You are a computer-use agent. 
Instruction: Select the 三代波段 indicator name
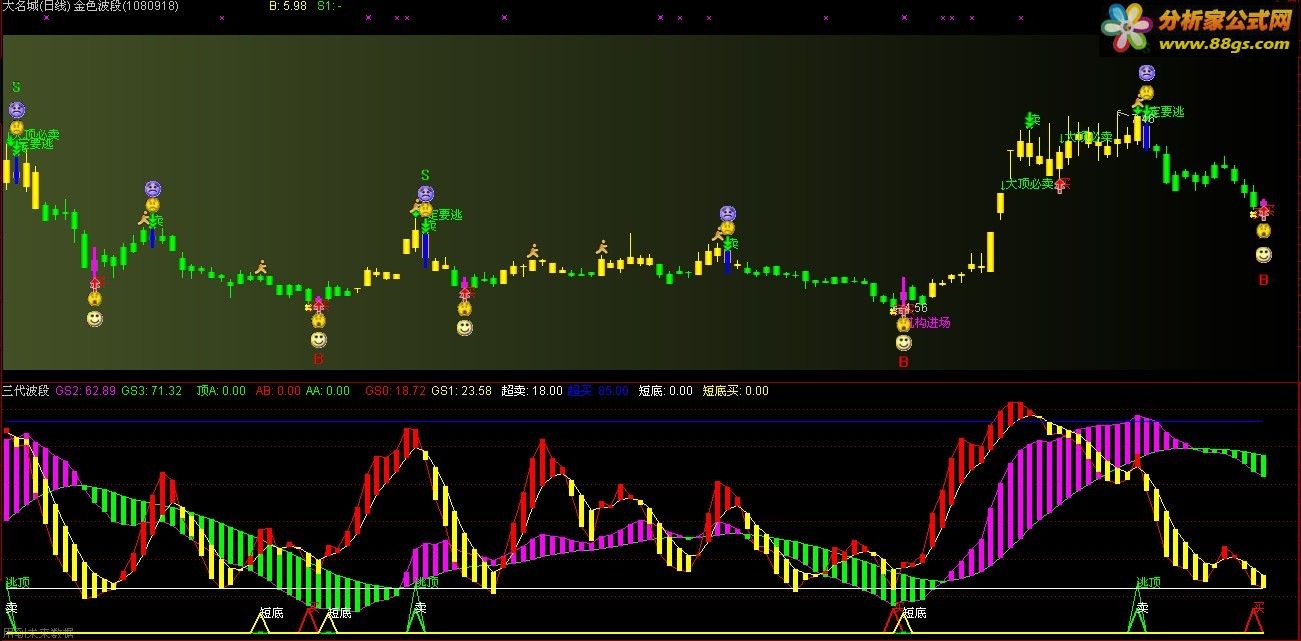pos(26,391)
